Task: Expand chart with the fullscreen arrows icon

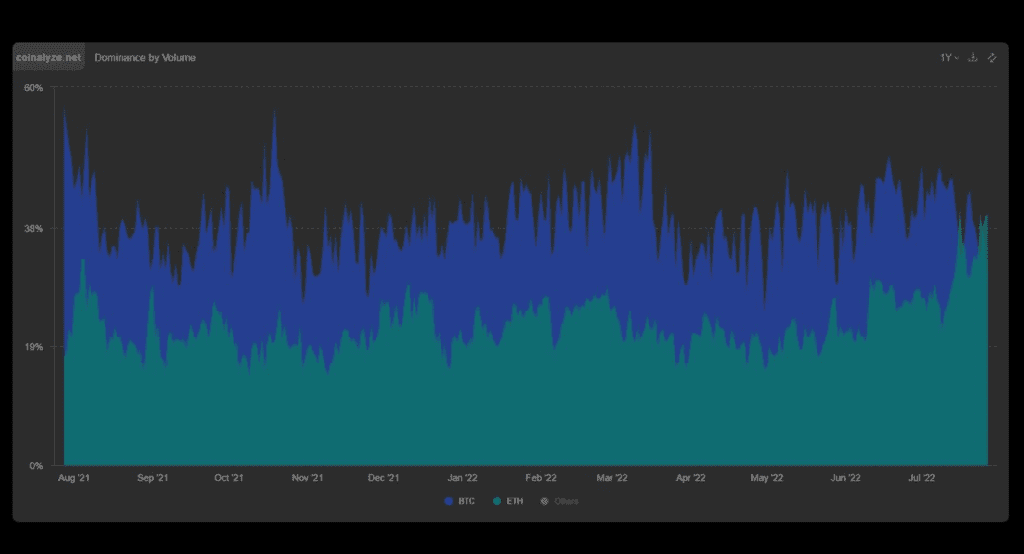Action: click(x=992, y=58)
